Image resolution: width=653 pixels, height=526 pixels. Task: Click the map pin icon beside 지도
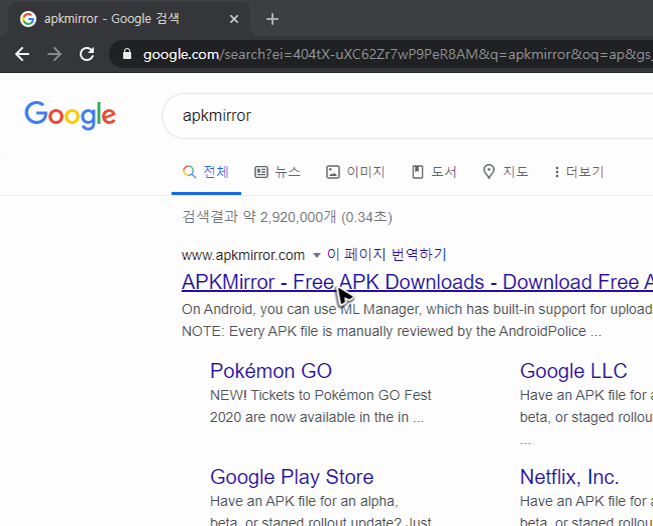489,172
